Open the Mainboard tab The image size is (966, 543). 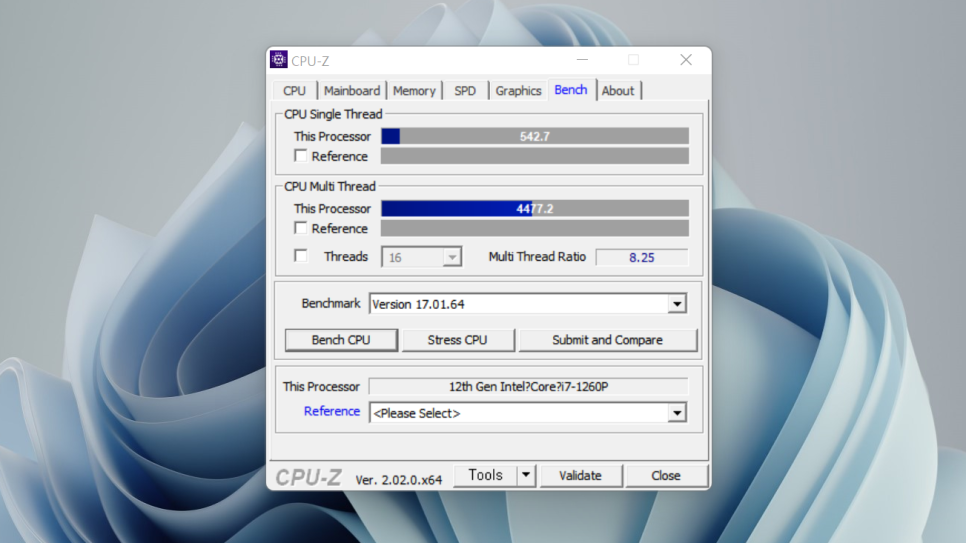click(x=352, y=91)
